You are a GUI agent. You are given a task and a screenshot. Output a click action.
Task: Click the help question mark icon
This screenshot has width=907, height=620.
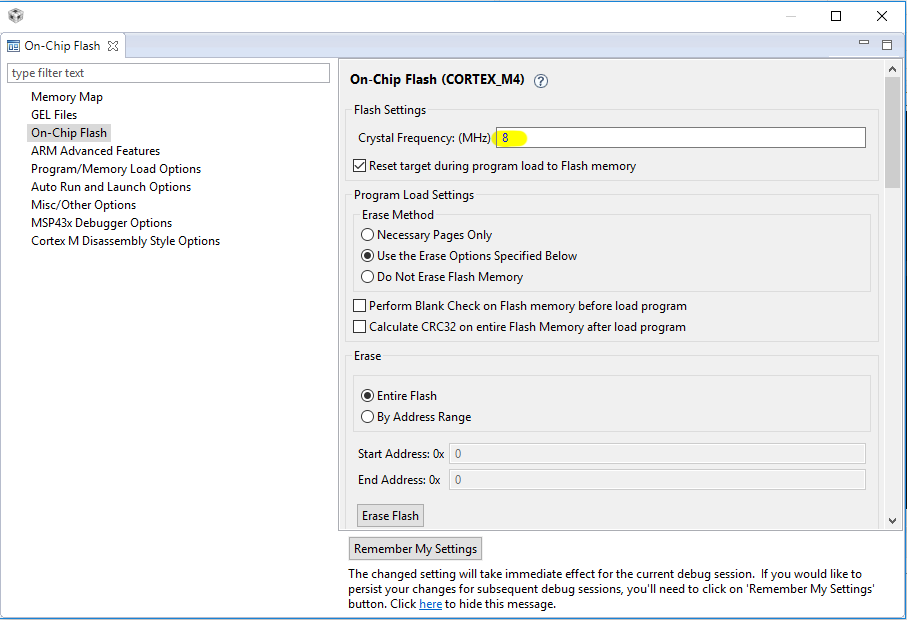click(x=541, y=81)
